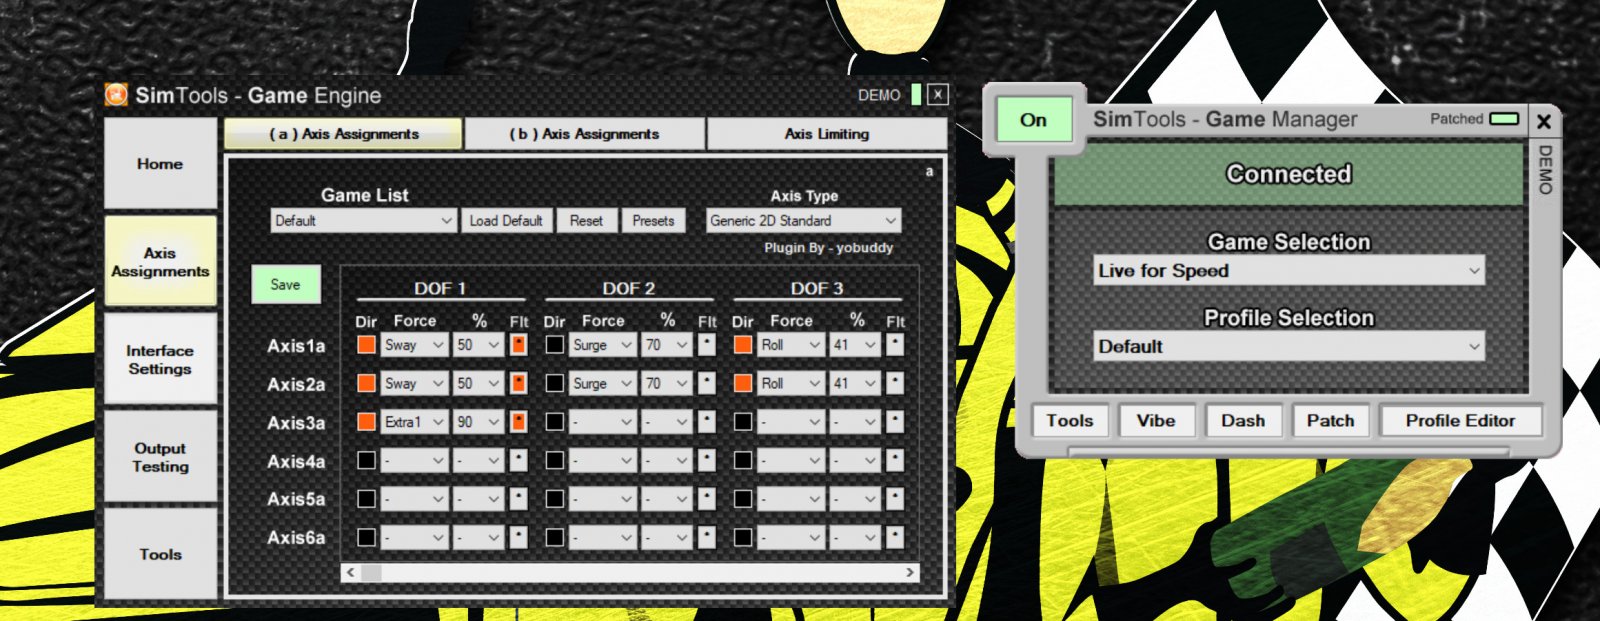Open the Home section in sidebar

[x=160, y=164]
